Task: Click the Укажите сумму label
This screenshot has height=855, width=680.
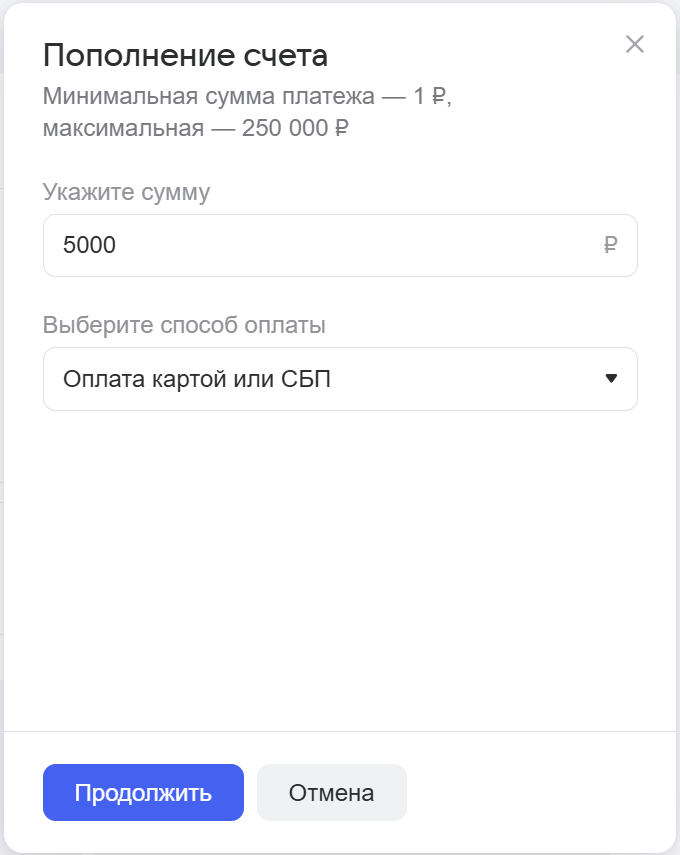Action: 126,192
